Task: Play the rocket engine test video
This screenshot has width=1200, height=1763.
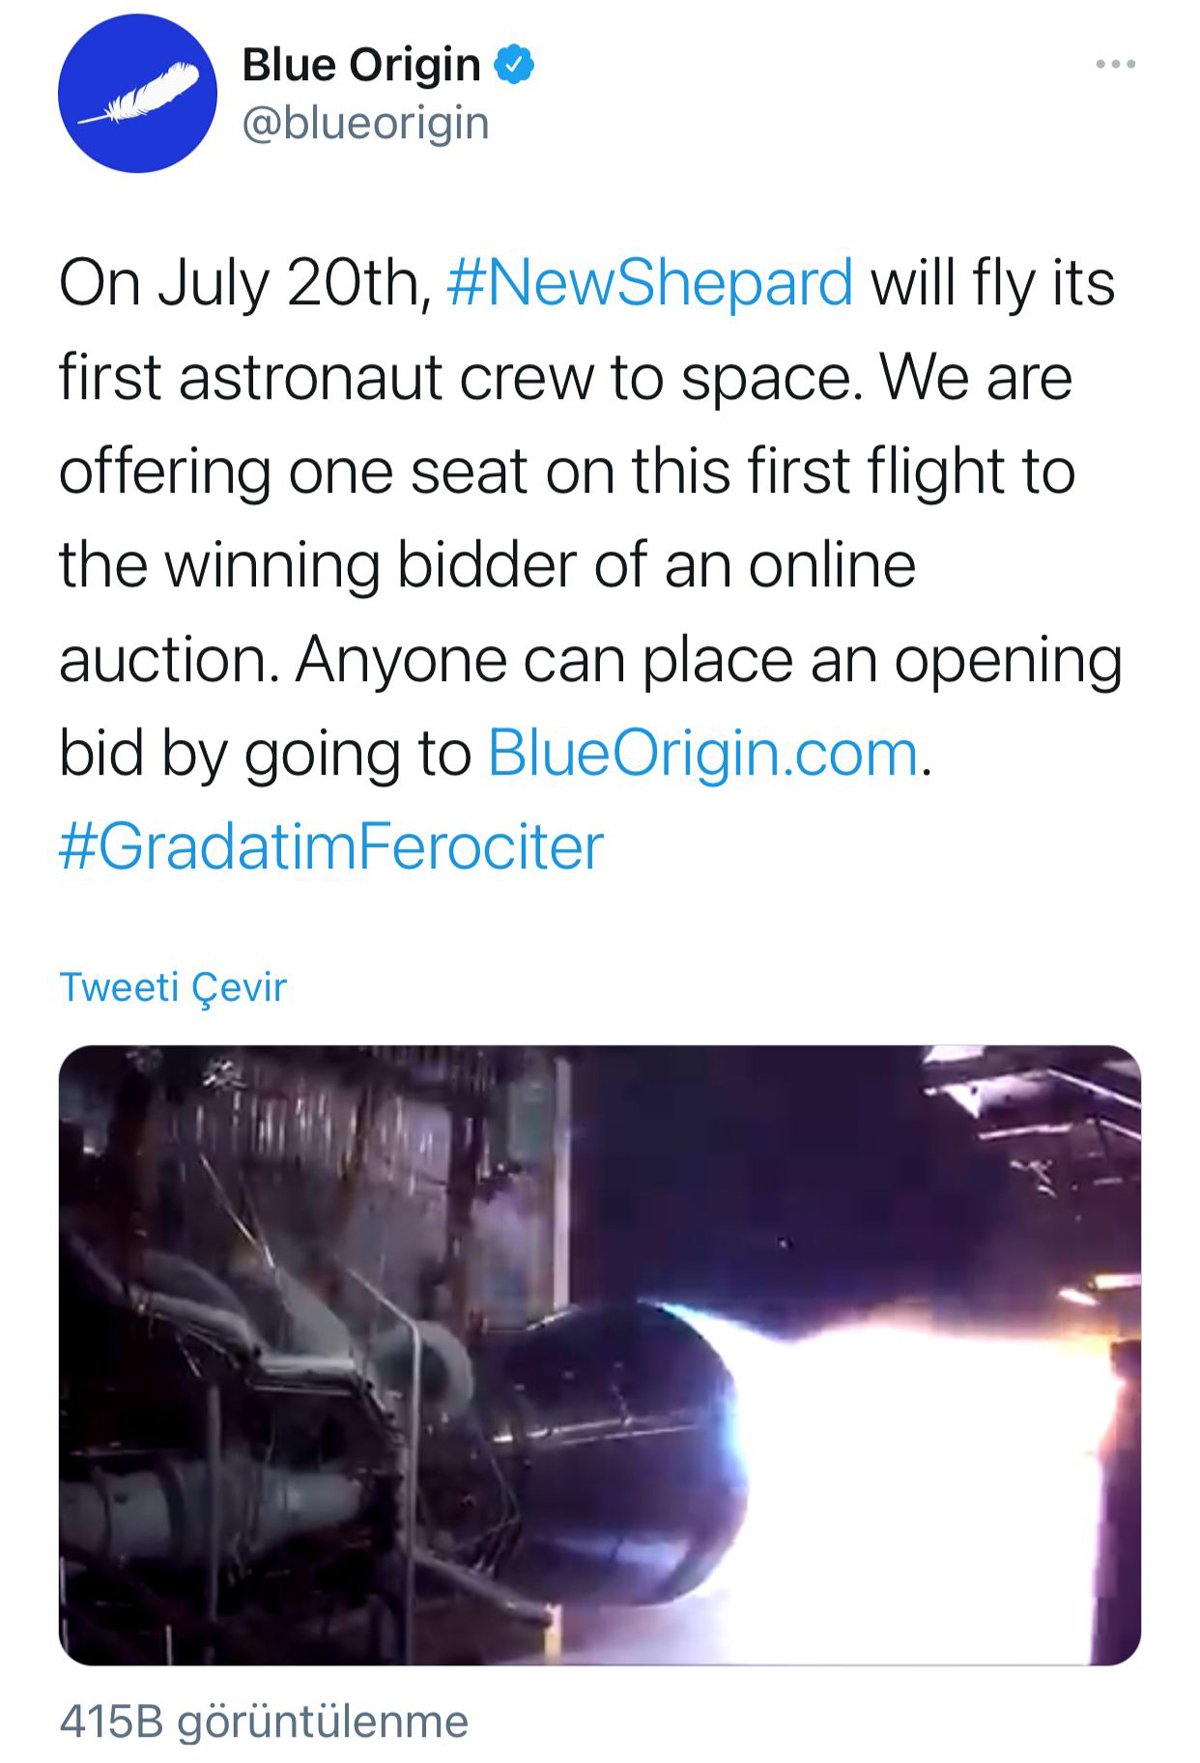Action: click(600, 1355)
